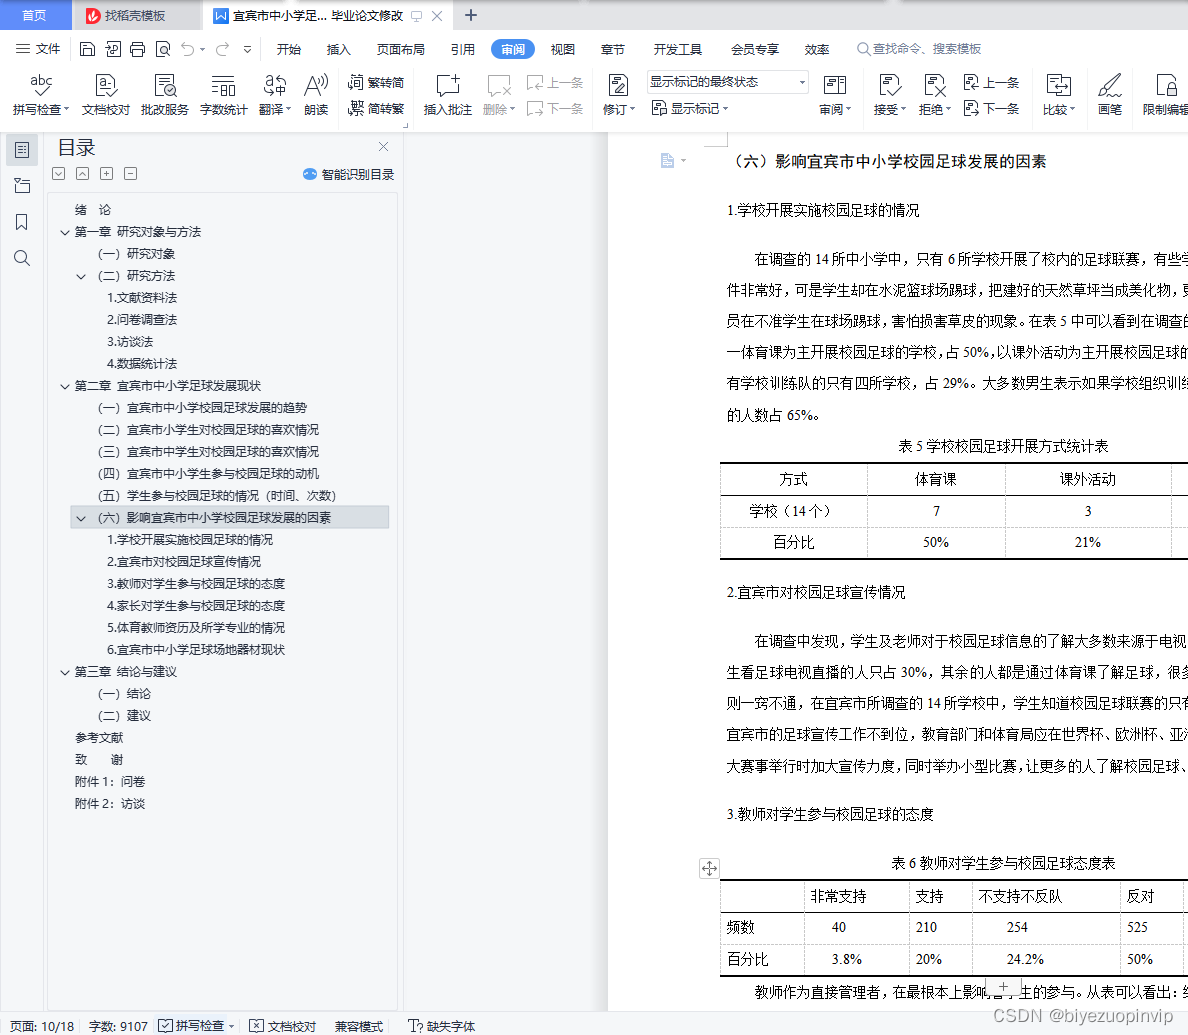This screenshot has width=1188, height=1035.
Task: Collapse the 第三章 结论与建议 node
Action: (x=65, y=672)
